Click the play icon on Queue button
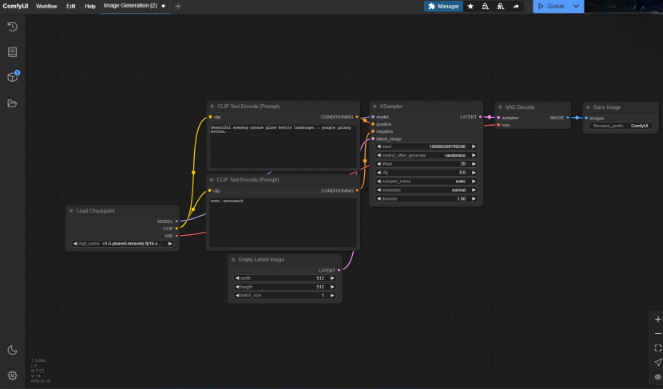The image size is (663, 389). point(540,6)
